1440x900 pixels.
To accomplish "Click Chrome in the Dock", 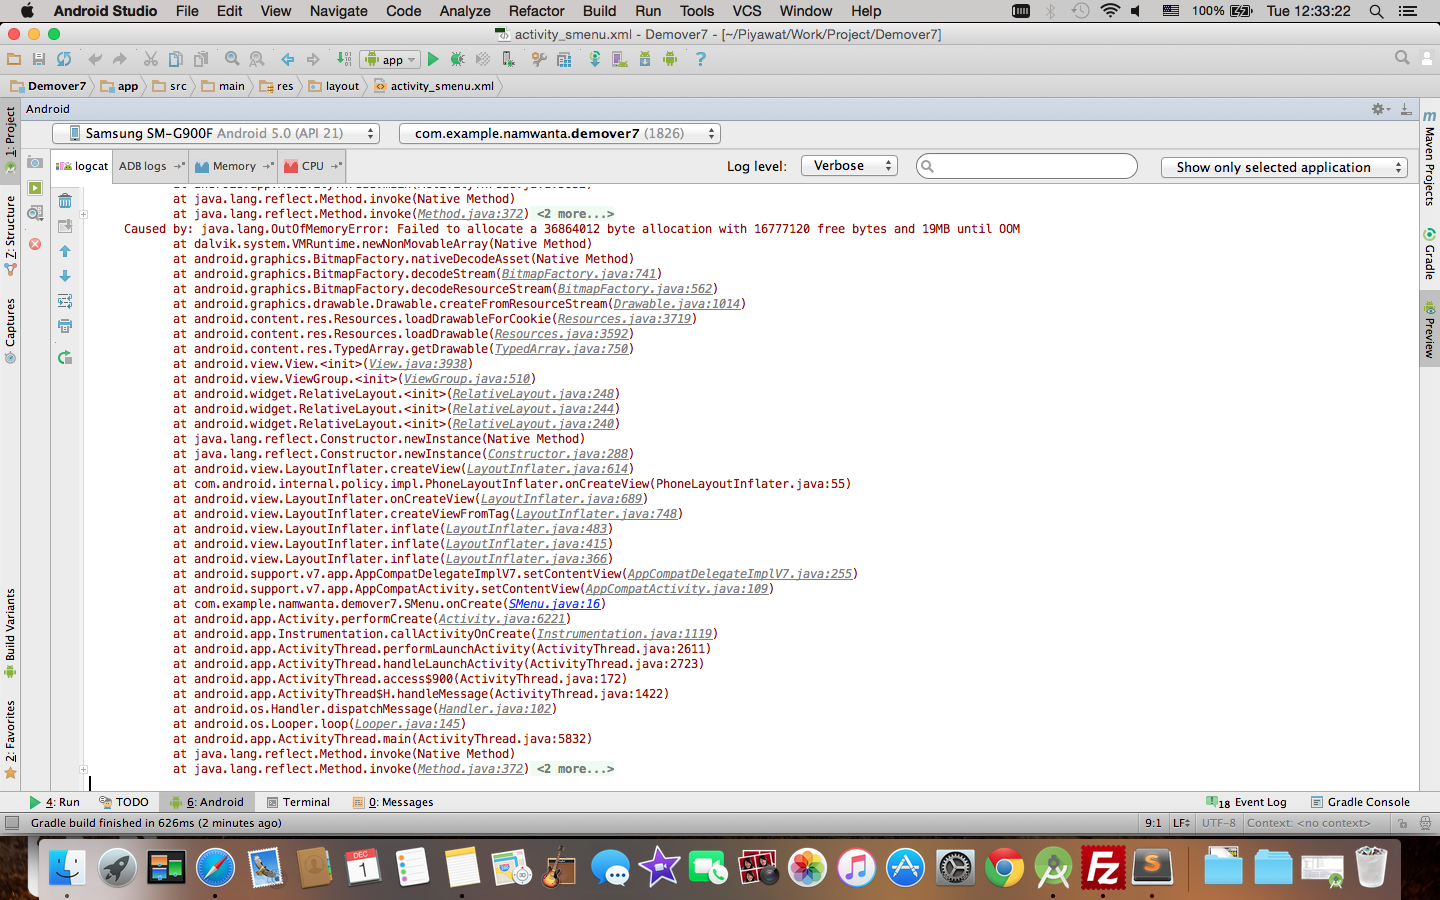I will [1004, 868].
